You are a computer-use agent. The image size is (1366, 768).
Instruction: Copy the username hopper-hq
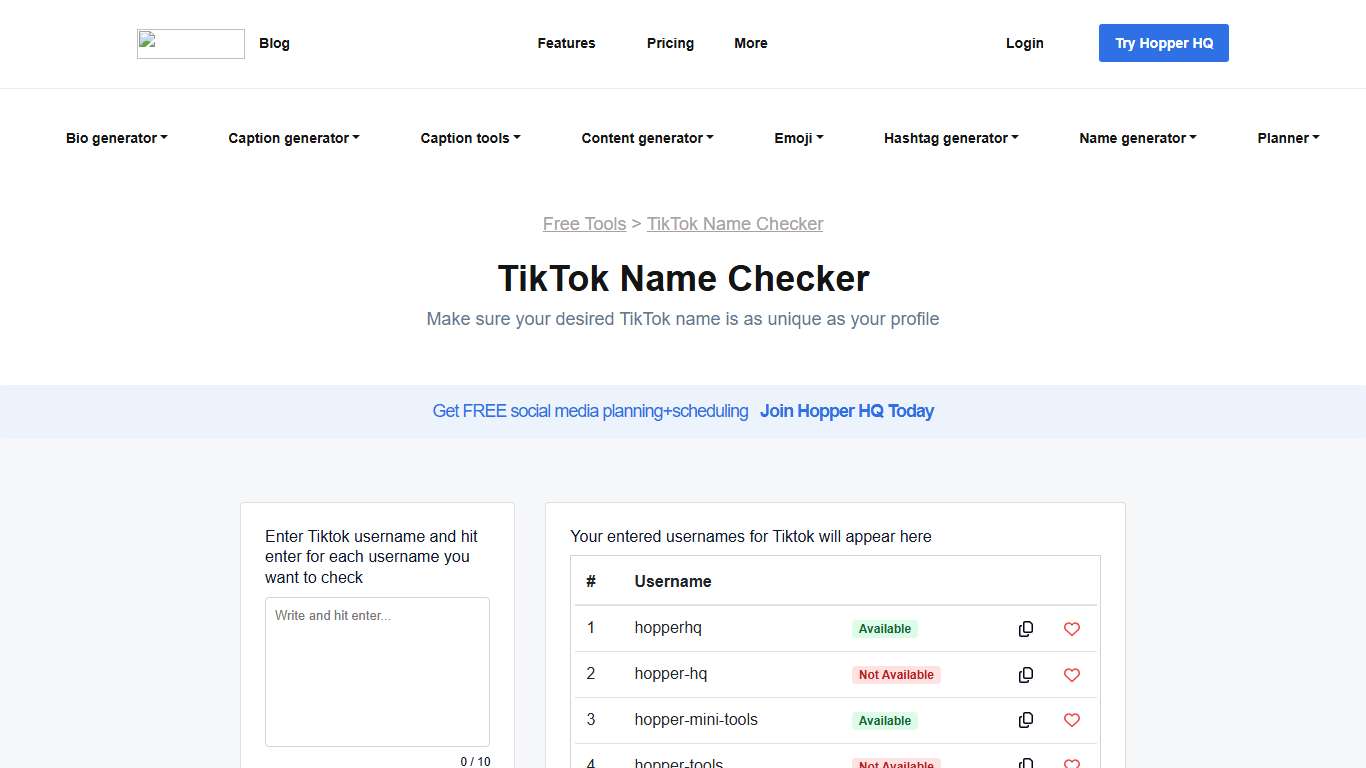(1026, 674)
